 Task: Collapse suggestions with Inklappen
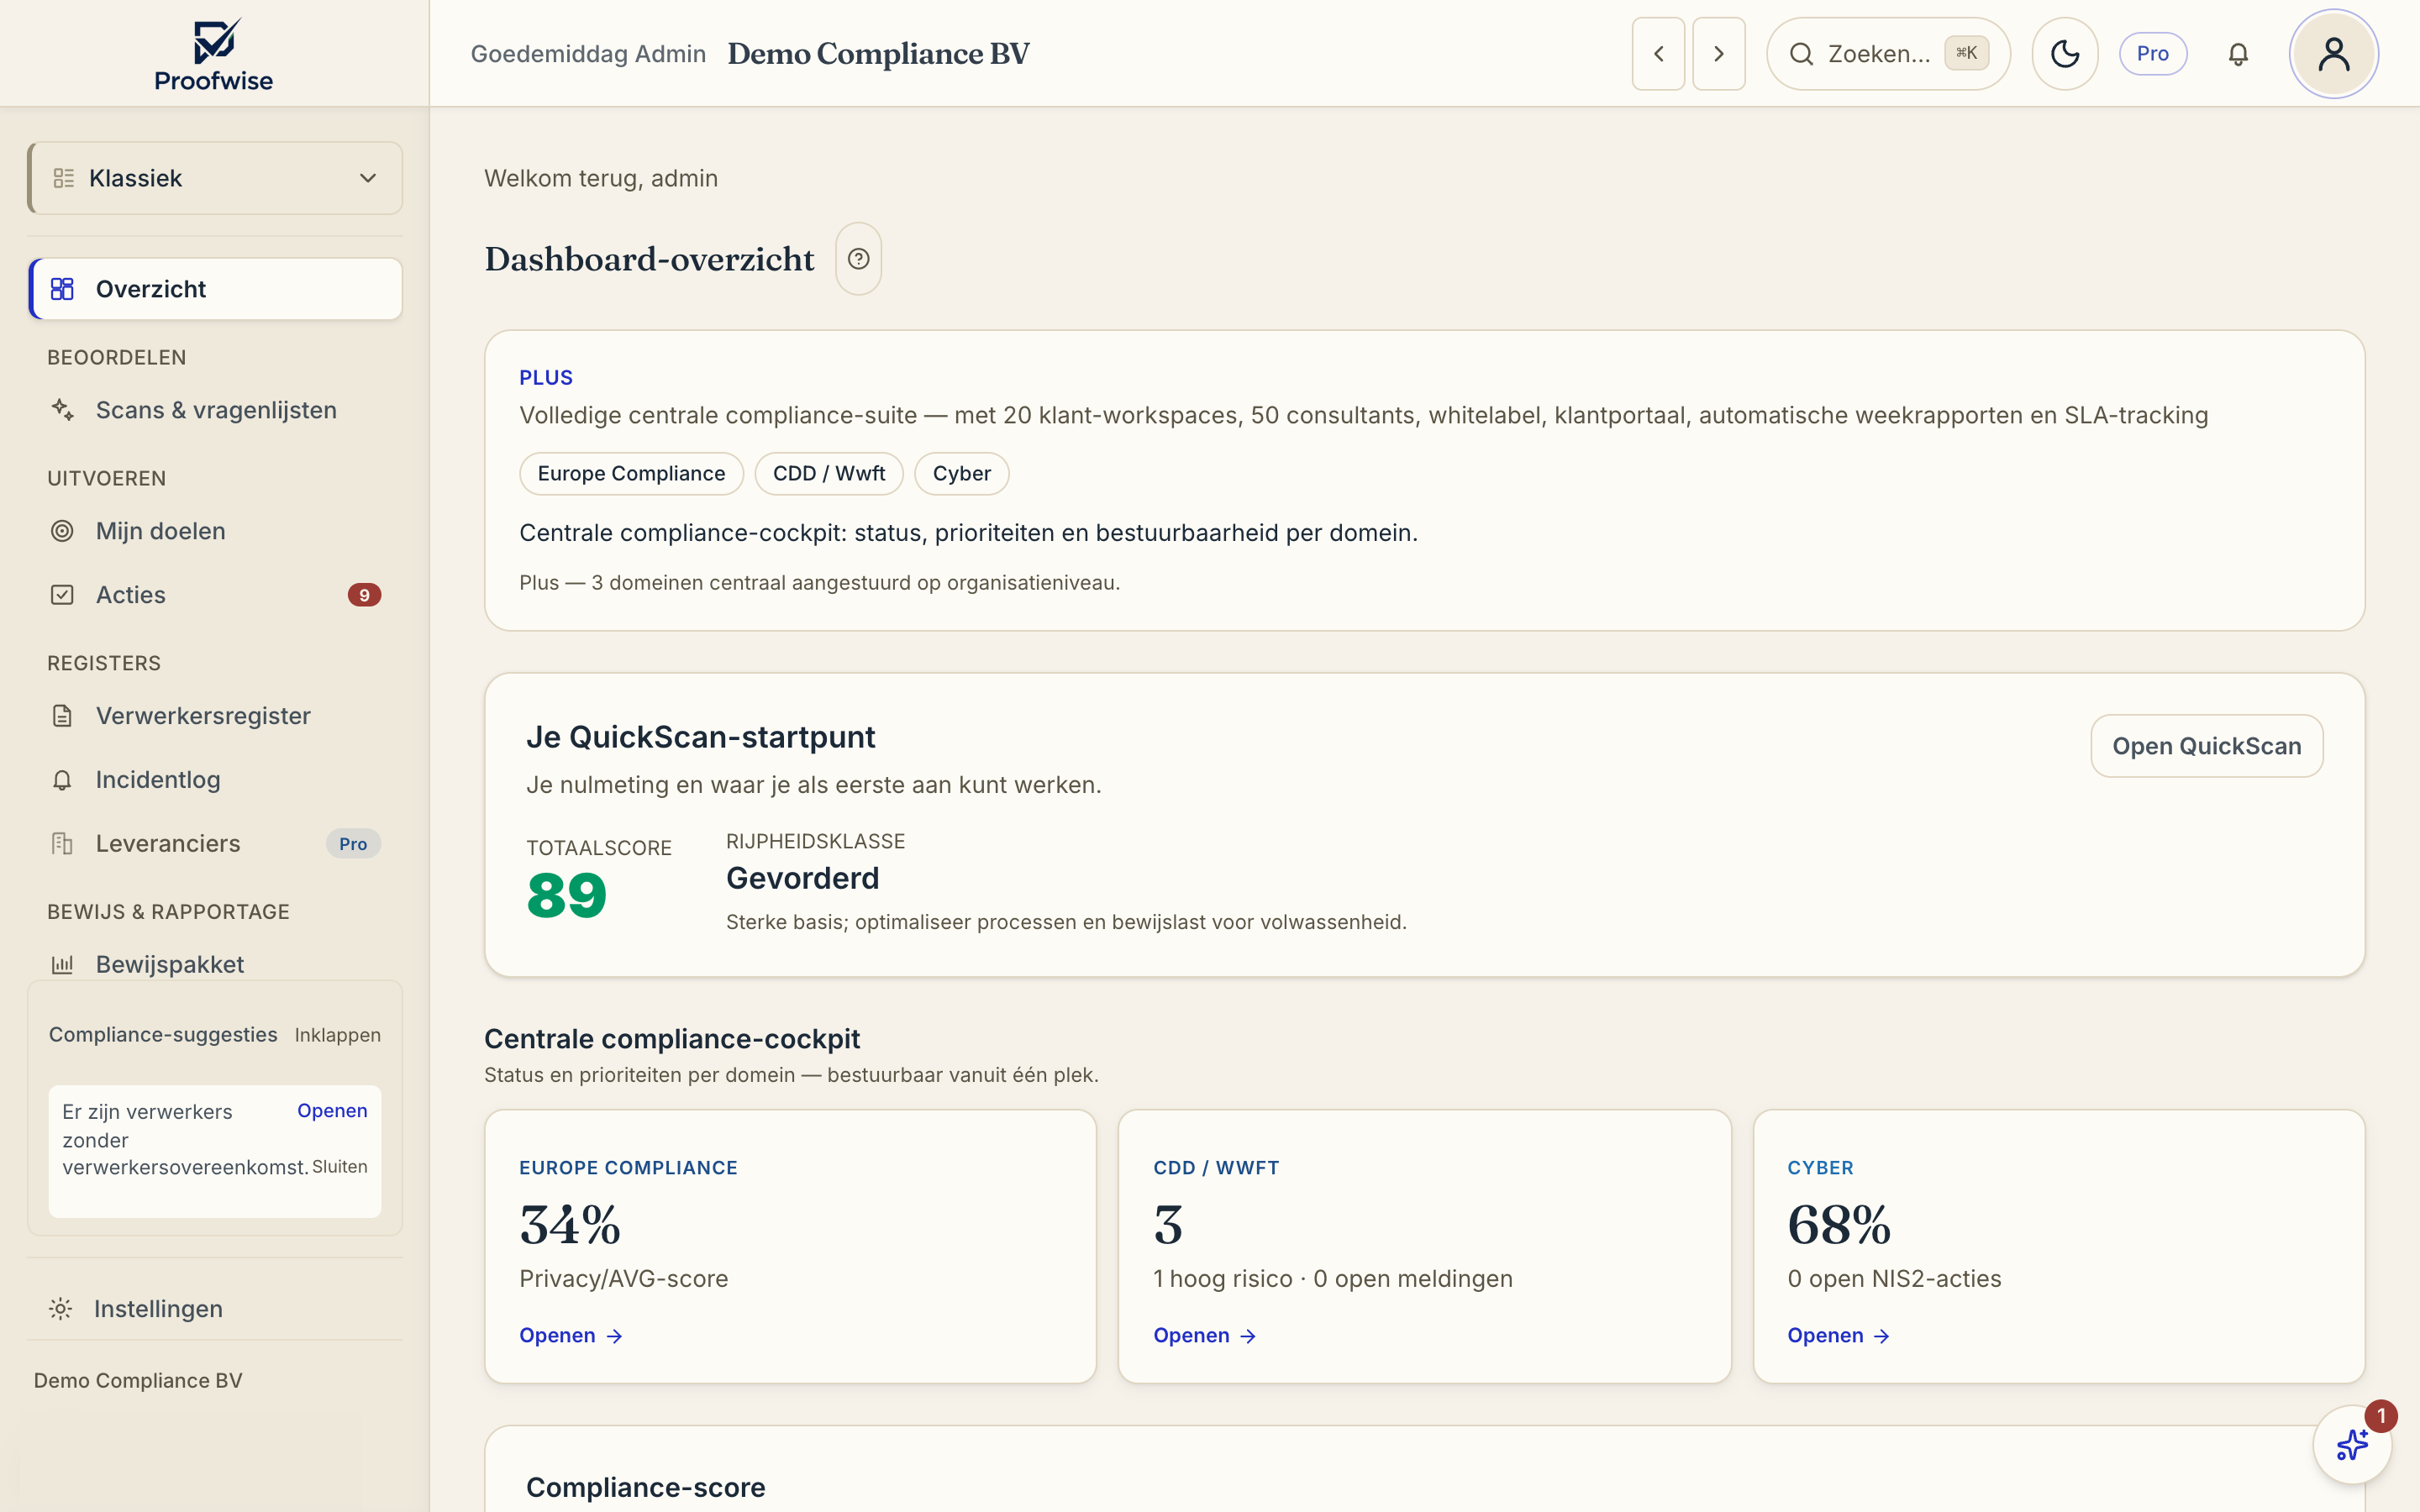337,1035
